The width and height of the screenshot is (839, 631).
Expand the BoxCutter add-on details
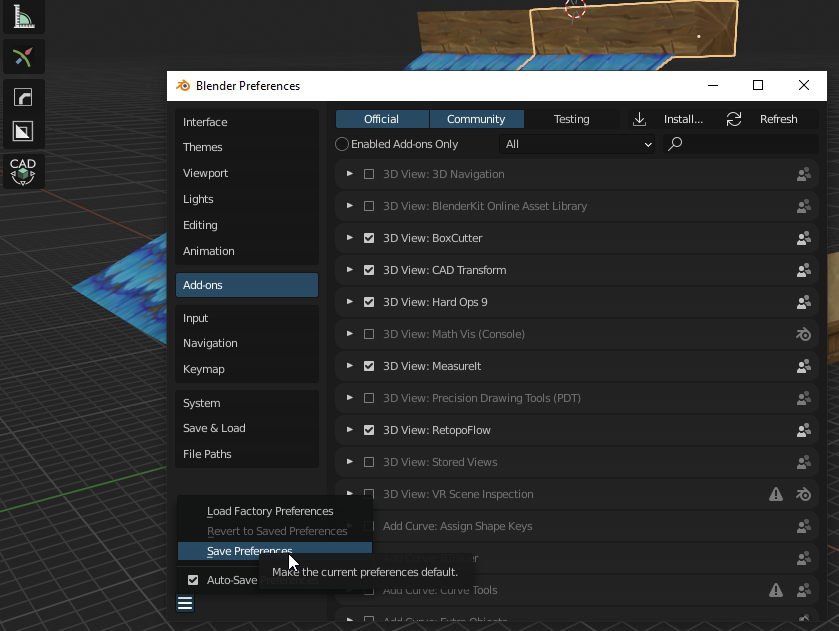(349, 238)
